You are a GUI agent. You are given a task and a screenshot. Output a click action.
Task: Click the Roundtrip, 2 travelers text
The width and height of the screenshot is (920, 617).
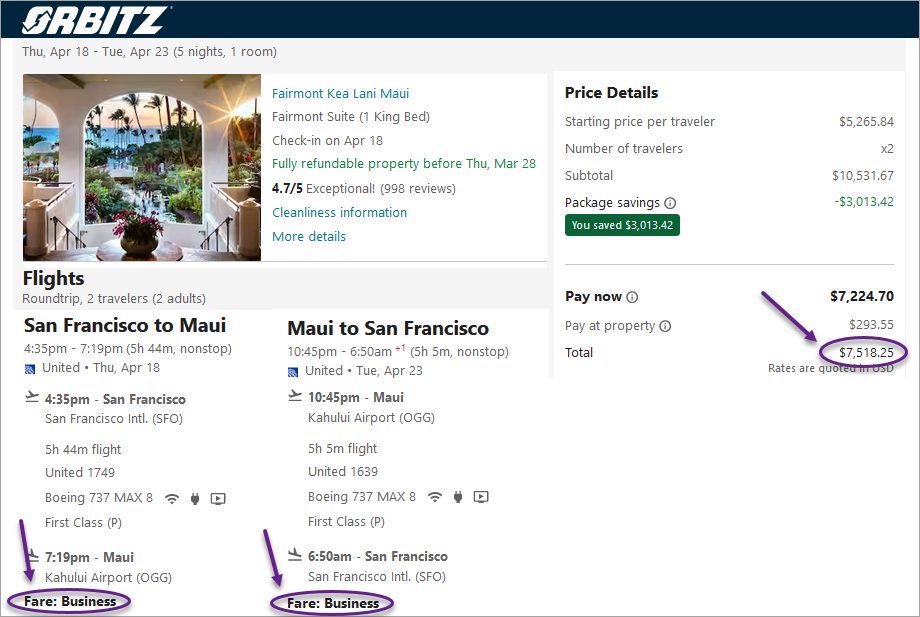[x=114, y=299]
